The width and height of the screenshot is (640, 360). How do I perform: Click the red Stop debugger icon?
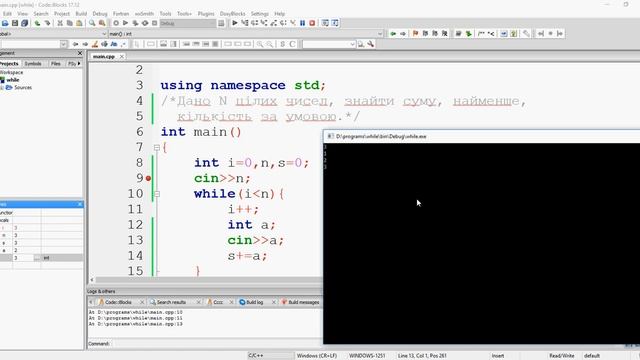pyautogui.click(x=312, y=23)
